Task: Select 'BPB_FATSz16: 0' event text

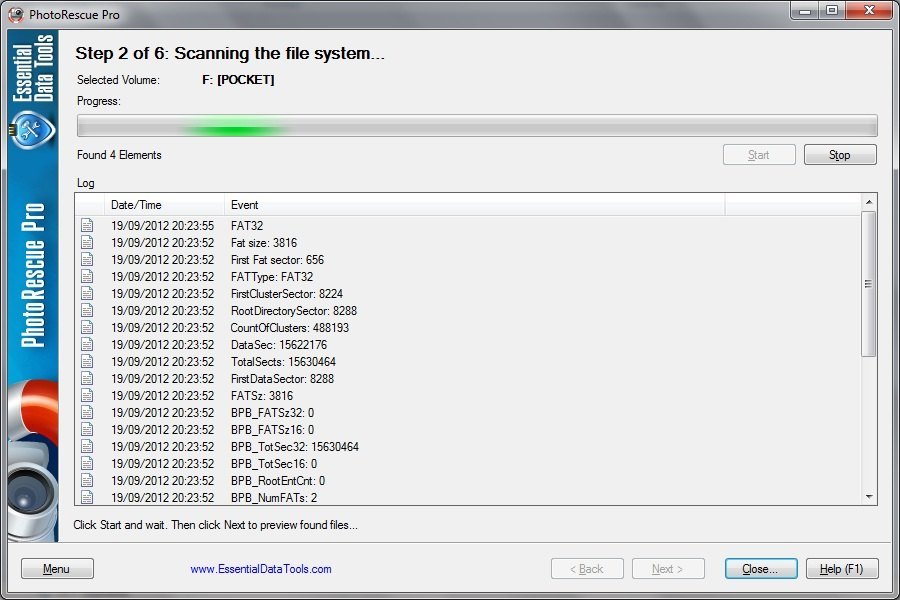Action: (273, 429)
